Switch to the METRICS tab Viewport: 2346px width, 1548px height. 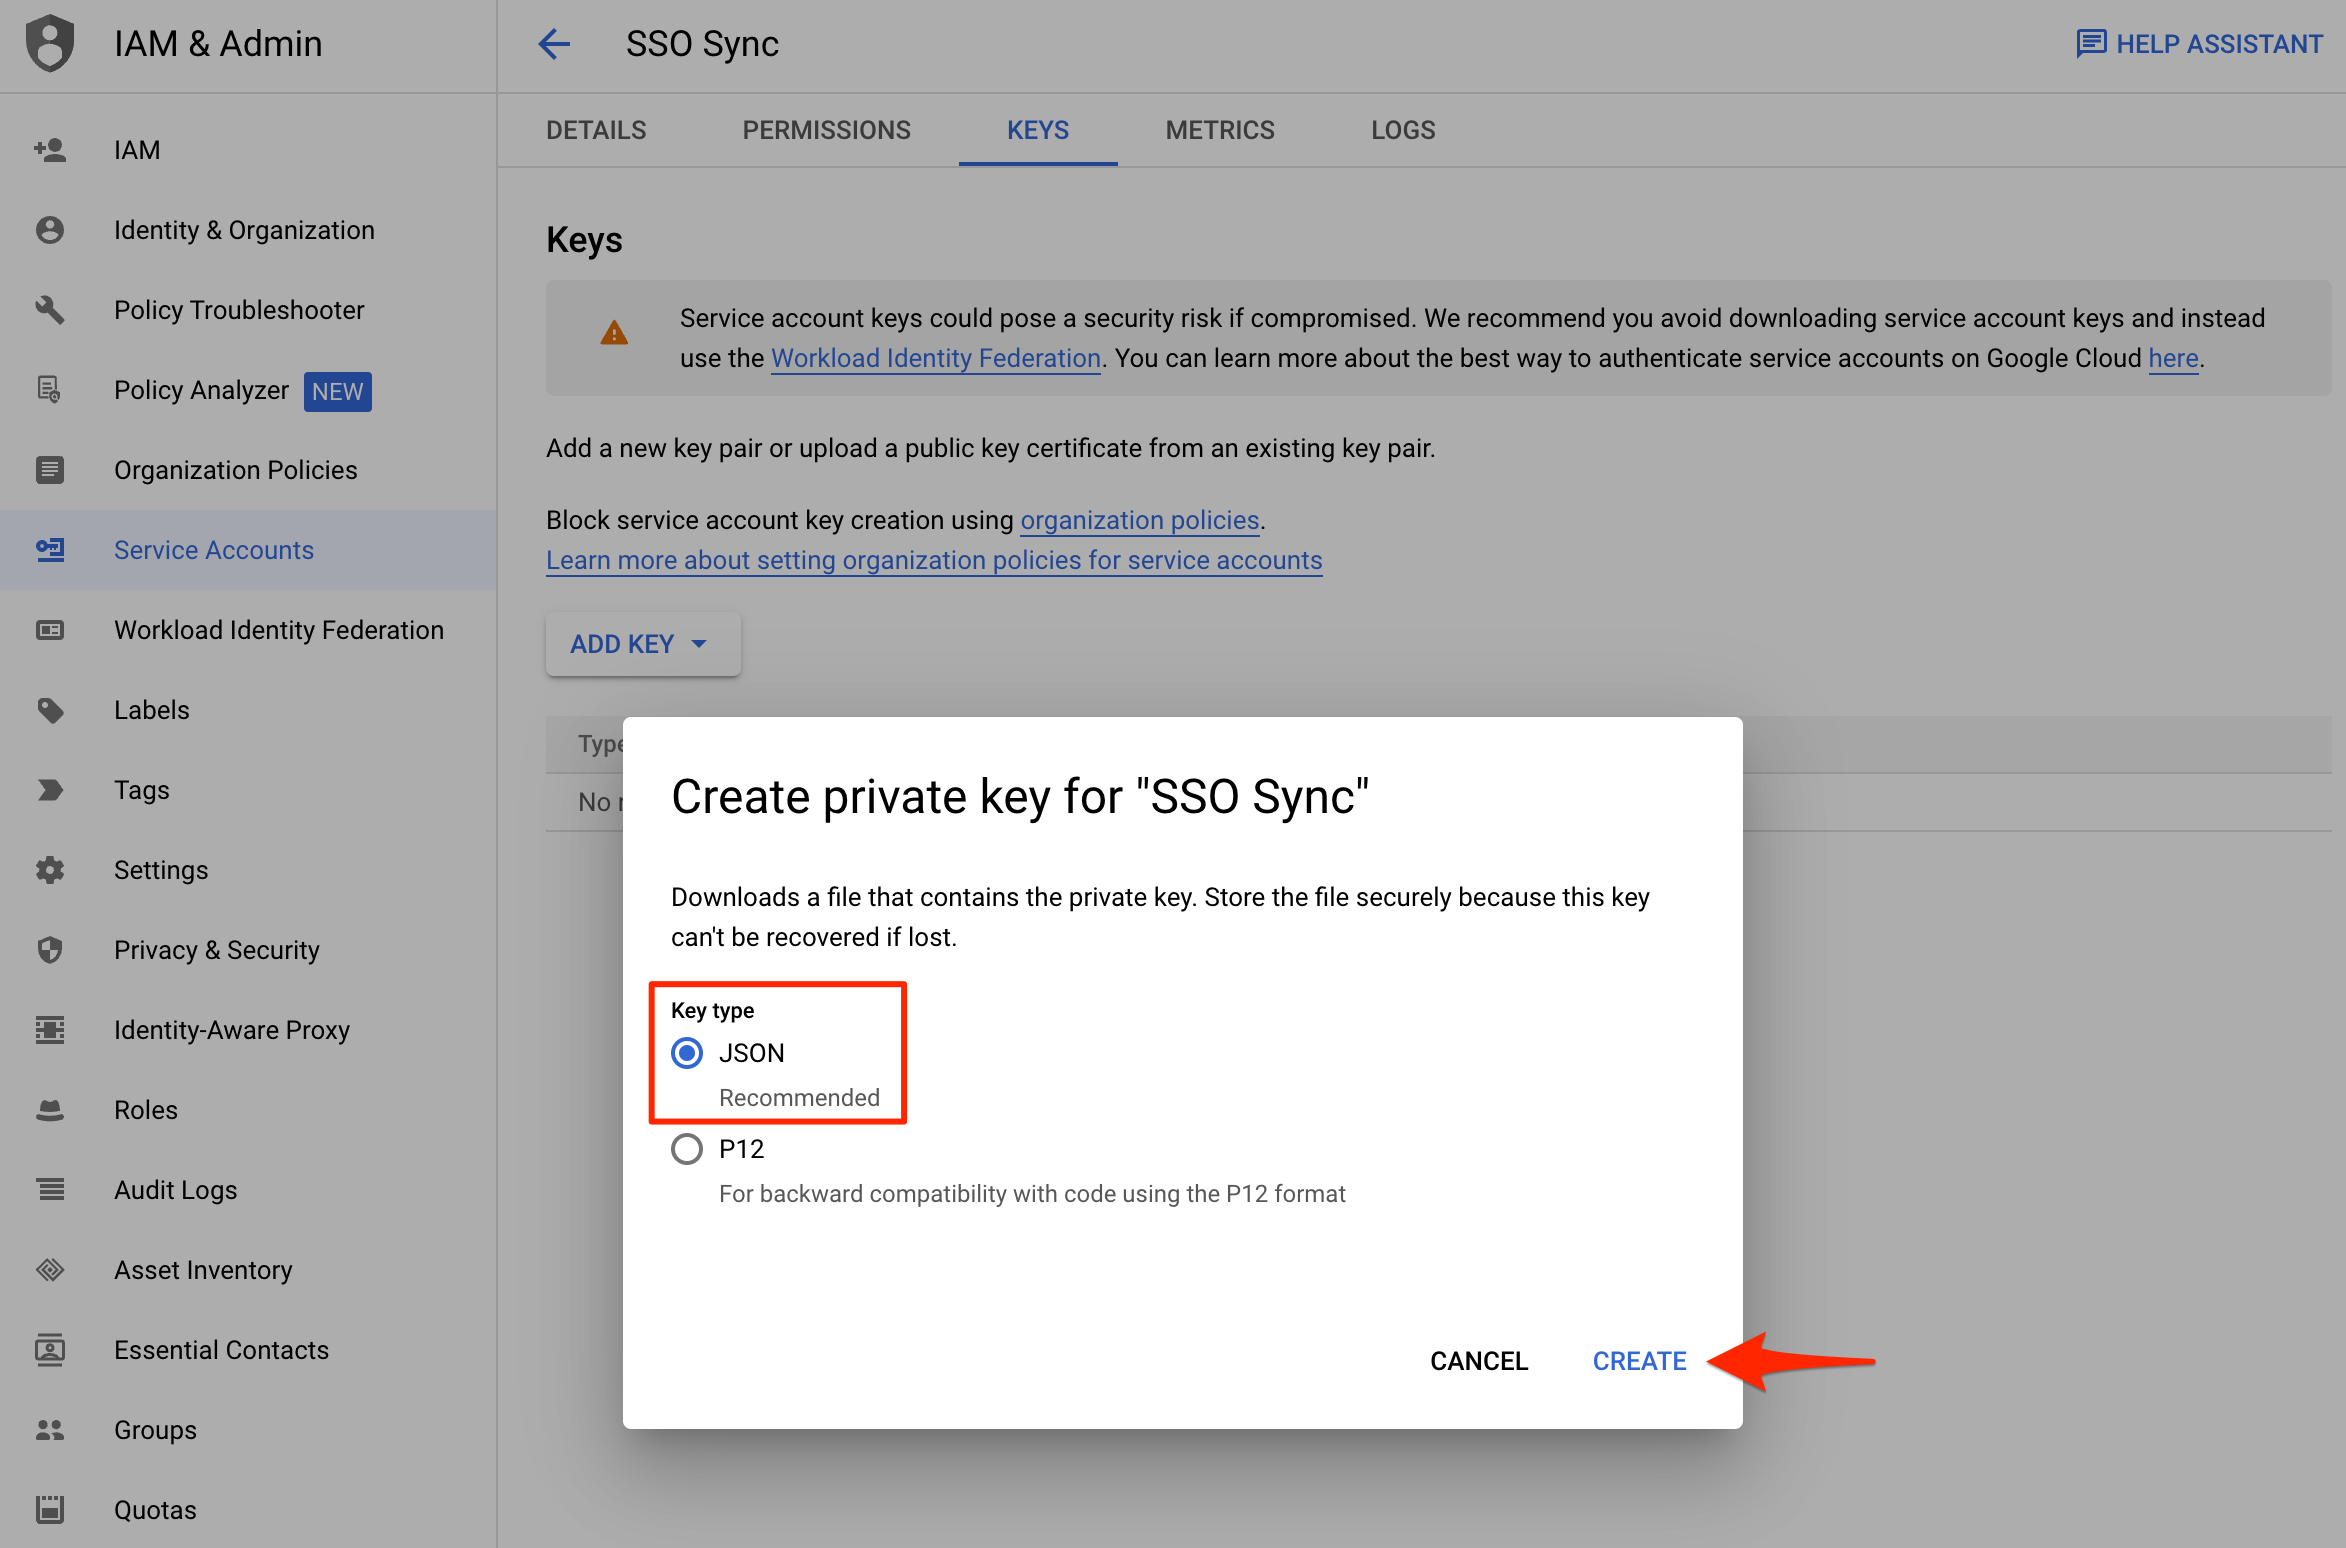point(1220,130)
